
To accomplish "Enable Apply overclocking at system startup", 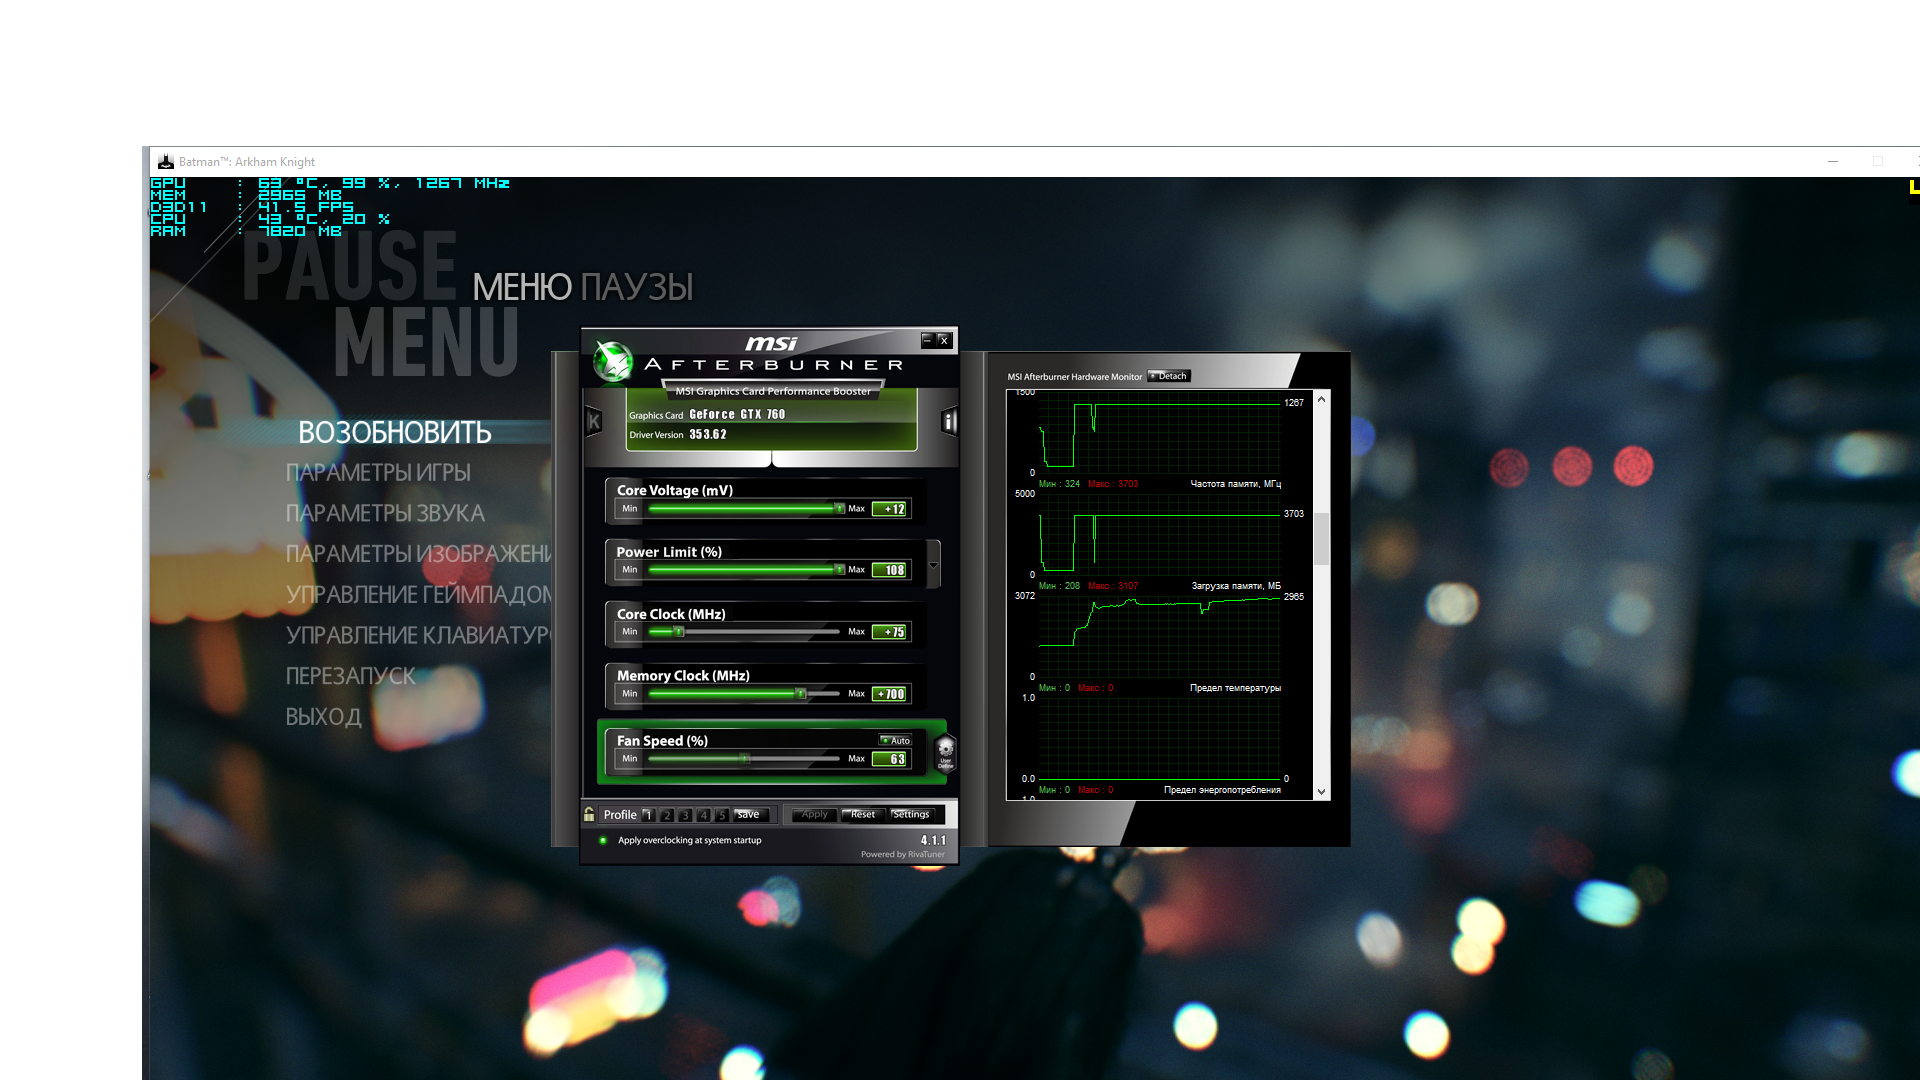I will [x=603, y=840].
